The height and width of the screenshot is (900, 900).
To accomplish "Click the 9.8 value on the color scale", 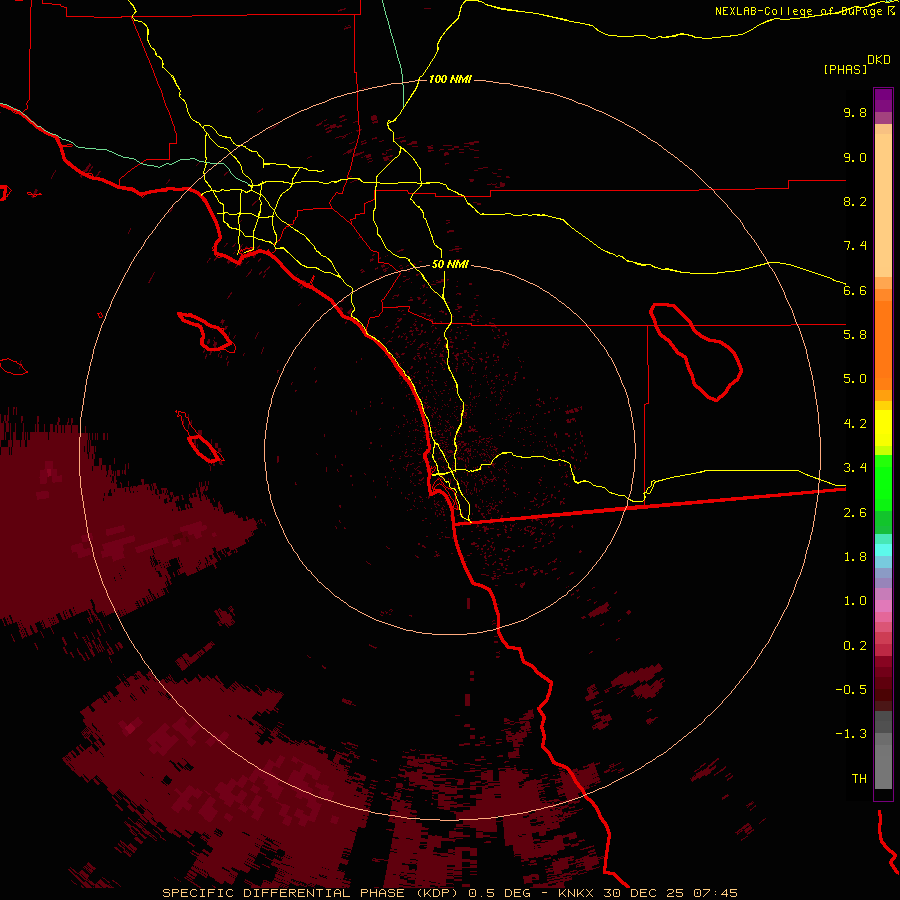I will click(855, 112).
